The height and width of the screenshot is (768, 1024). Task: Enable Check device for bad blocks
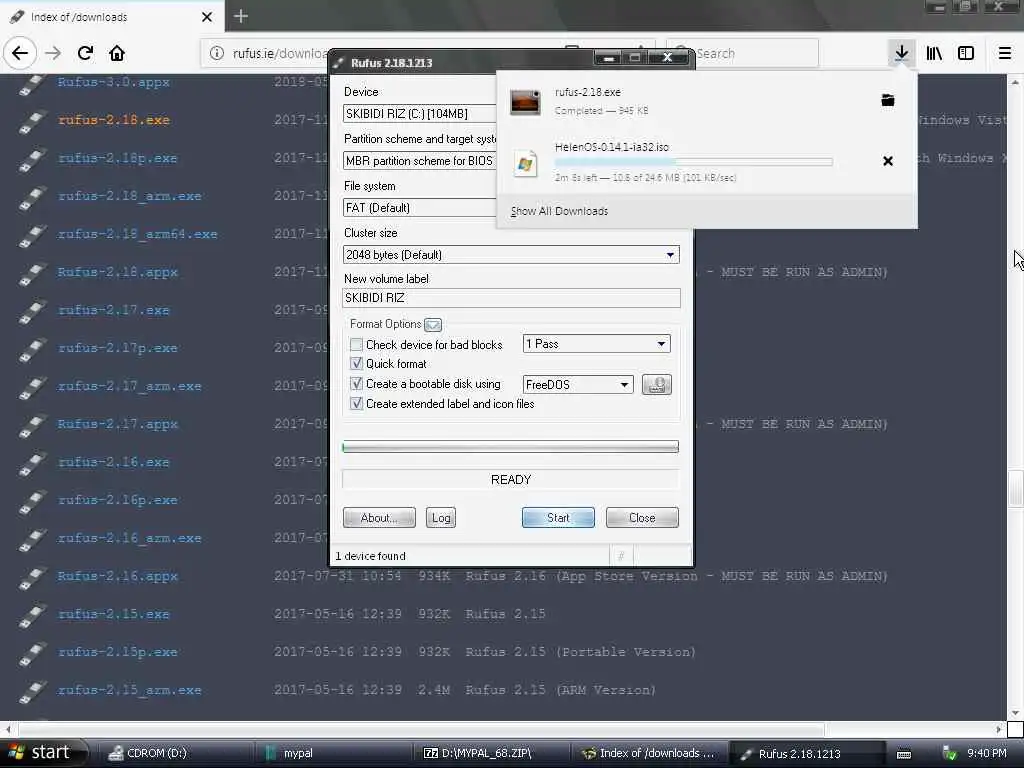coord(356,344)
